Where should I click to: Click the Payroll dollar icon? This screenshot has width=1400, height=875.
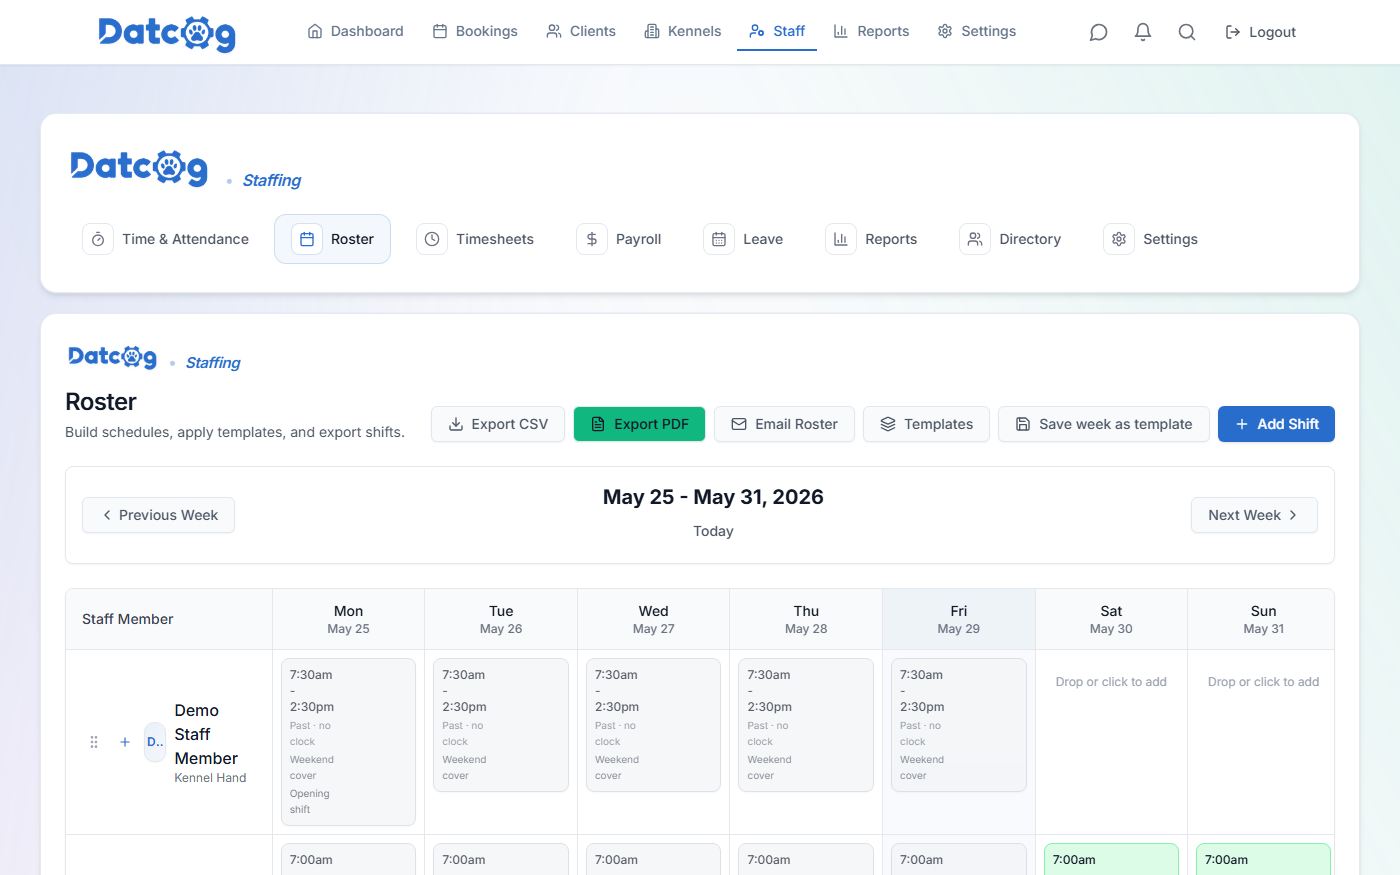592,239
